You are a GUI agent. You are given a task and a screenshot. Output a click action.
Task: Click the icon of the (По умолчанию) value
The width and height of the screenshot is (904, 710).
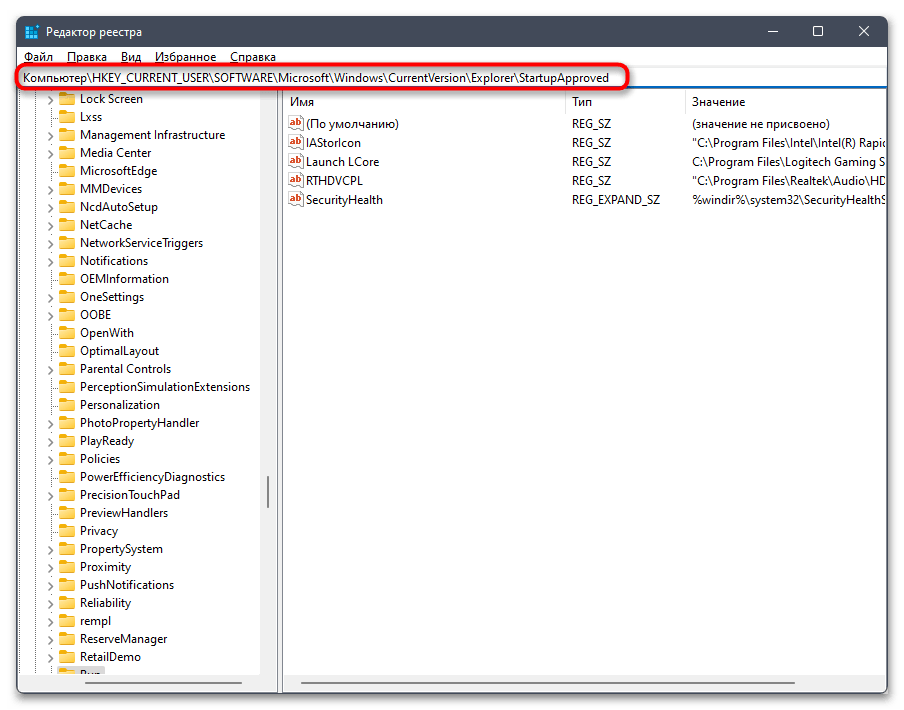(296, 123)
